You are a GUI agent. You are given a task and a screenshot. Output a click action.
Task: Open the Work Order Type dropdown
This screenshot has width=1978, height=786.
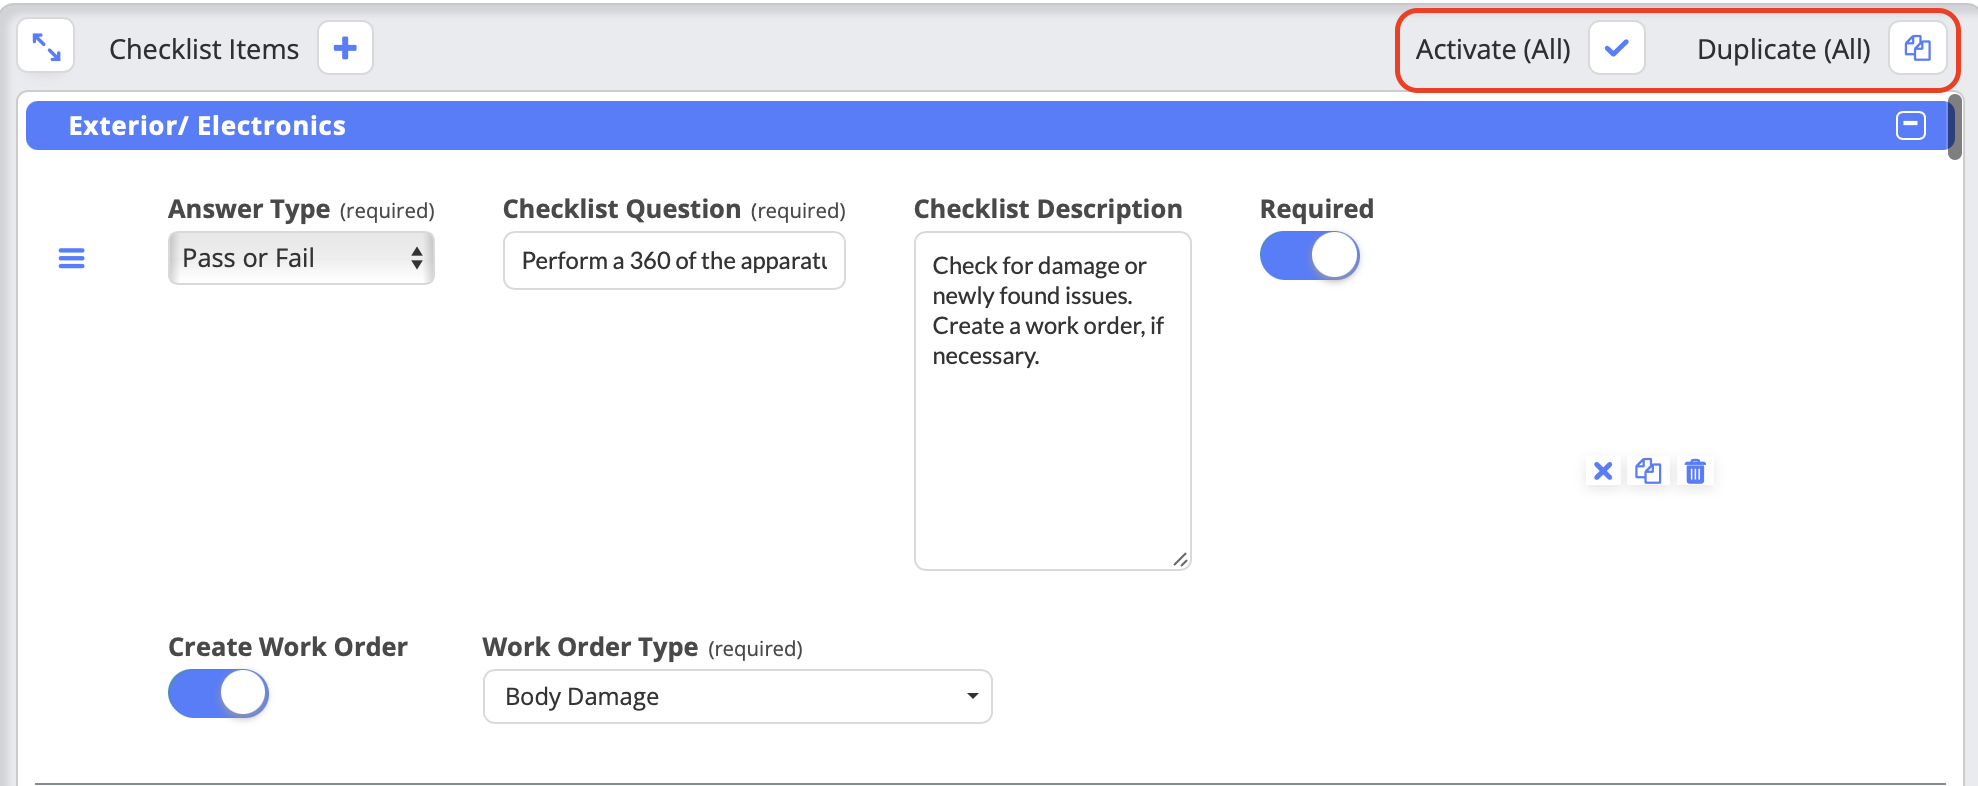tap(737, 696)
